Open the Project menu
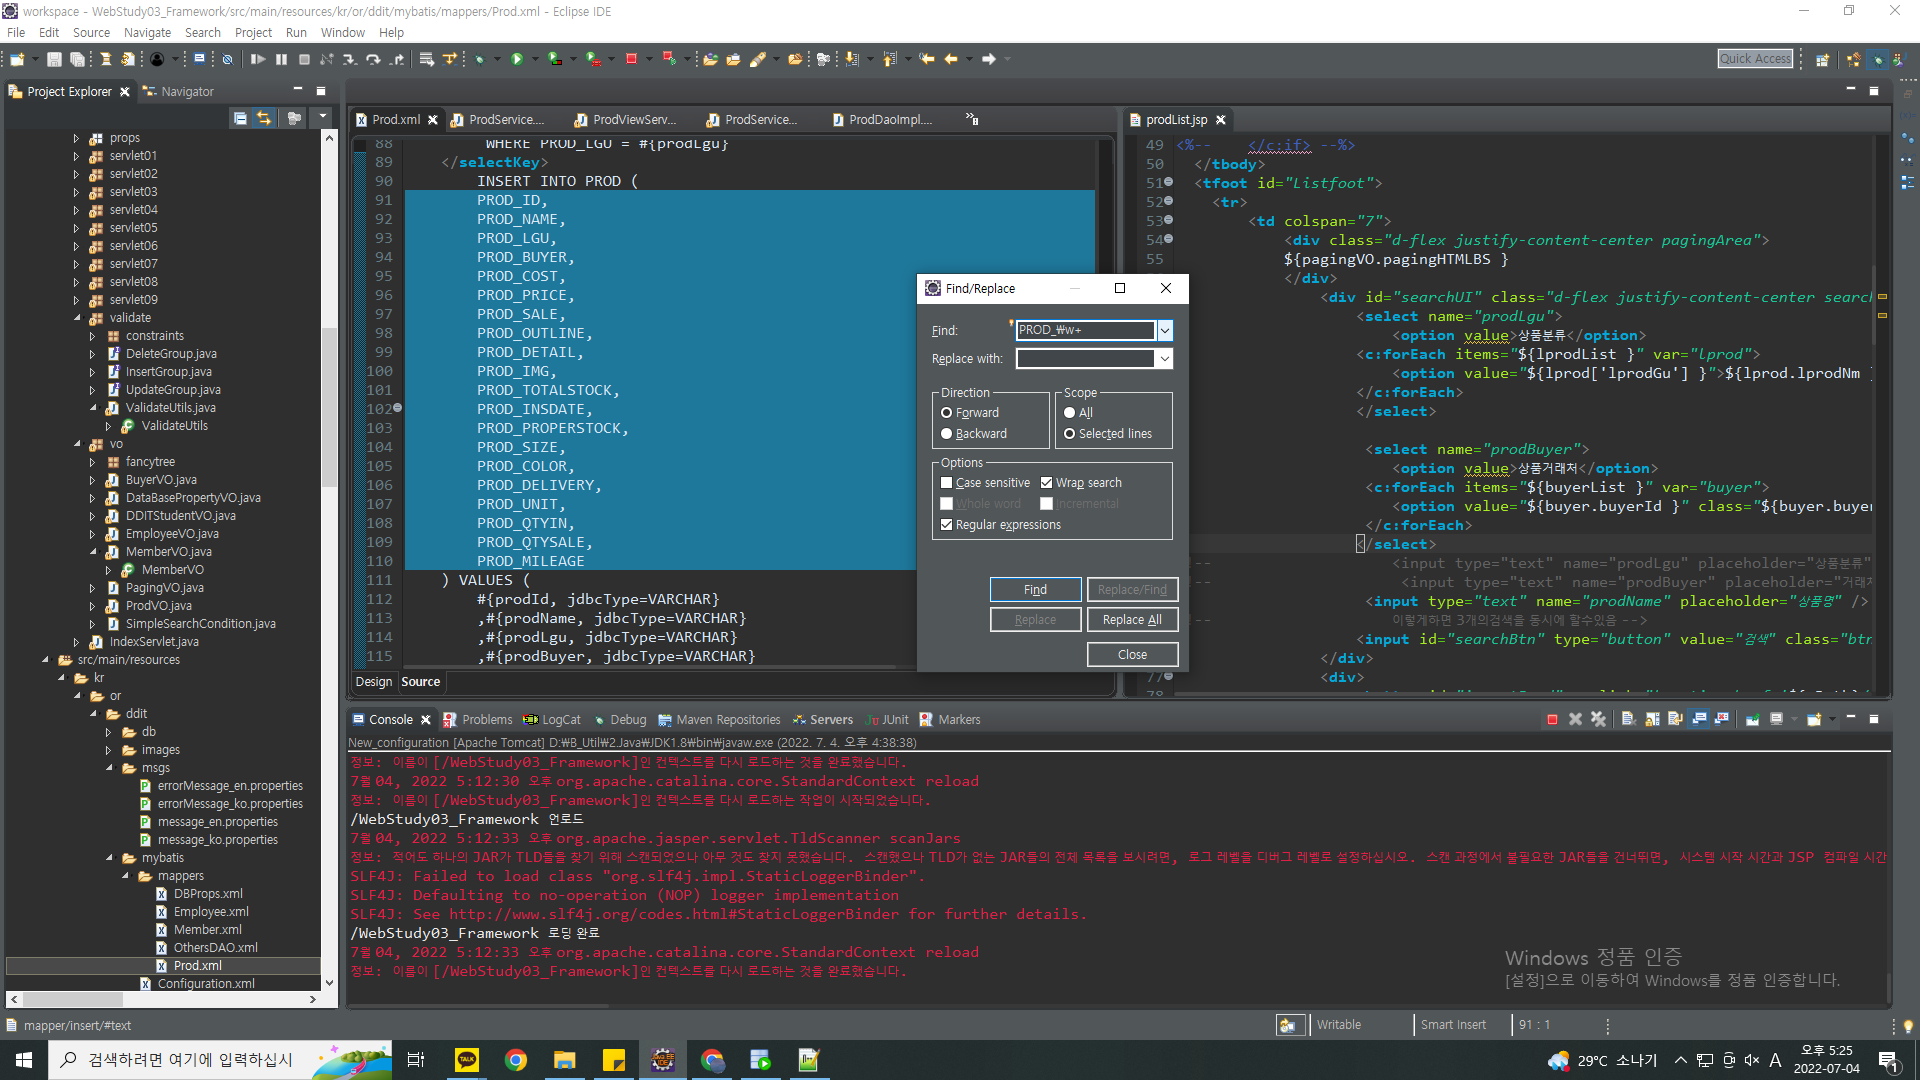Viewport: 1920px width, 1080px height. (253, 33)
